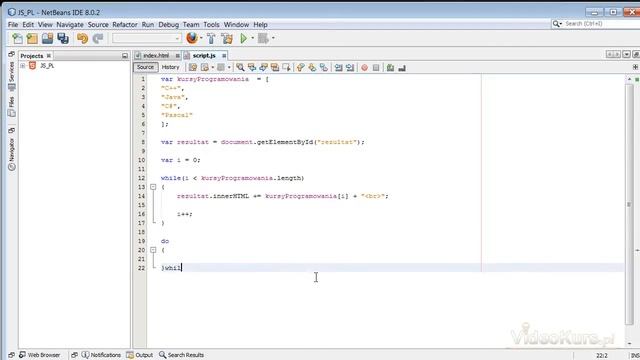Click the Build Project hammer icon

[x=211, y=38]
